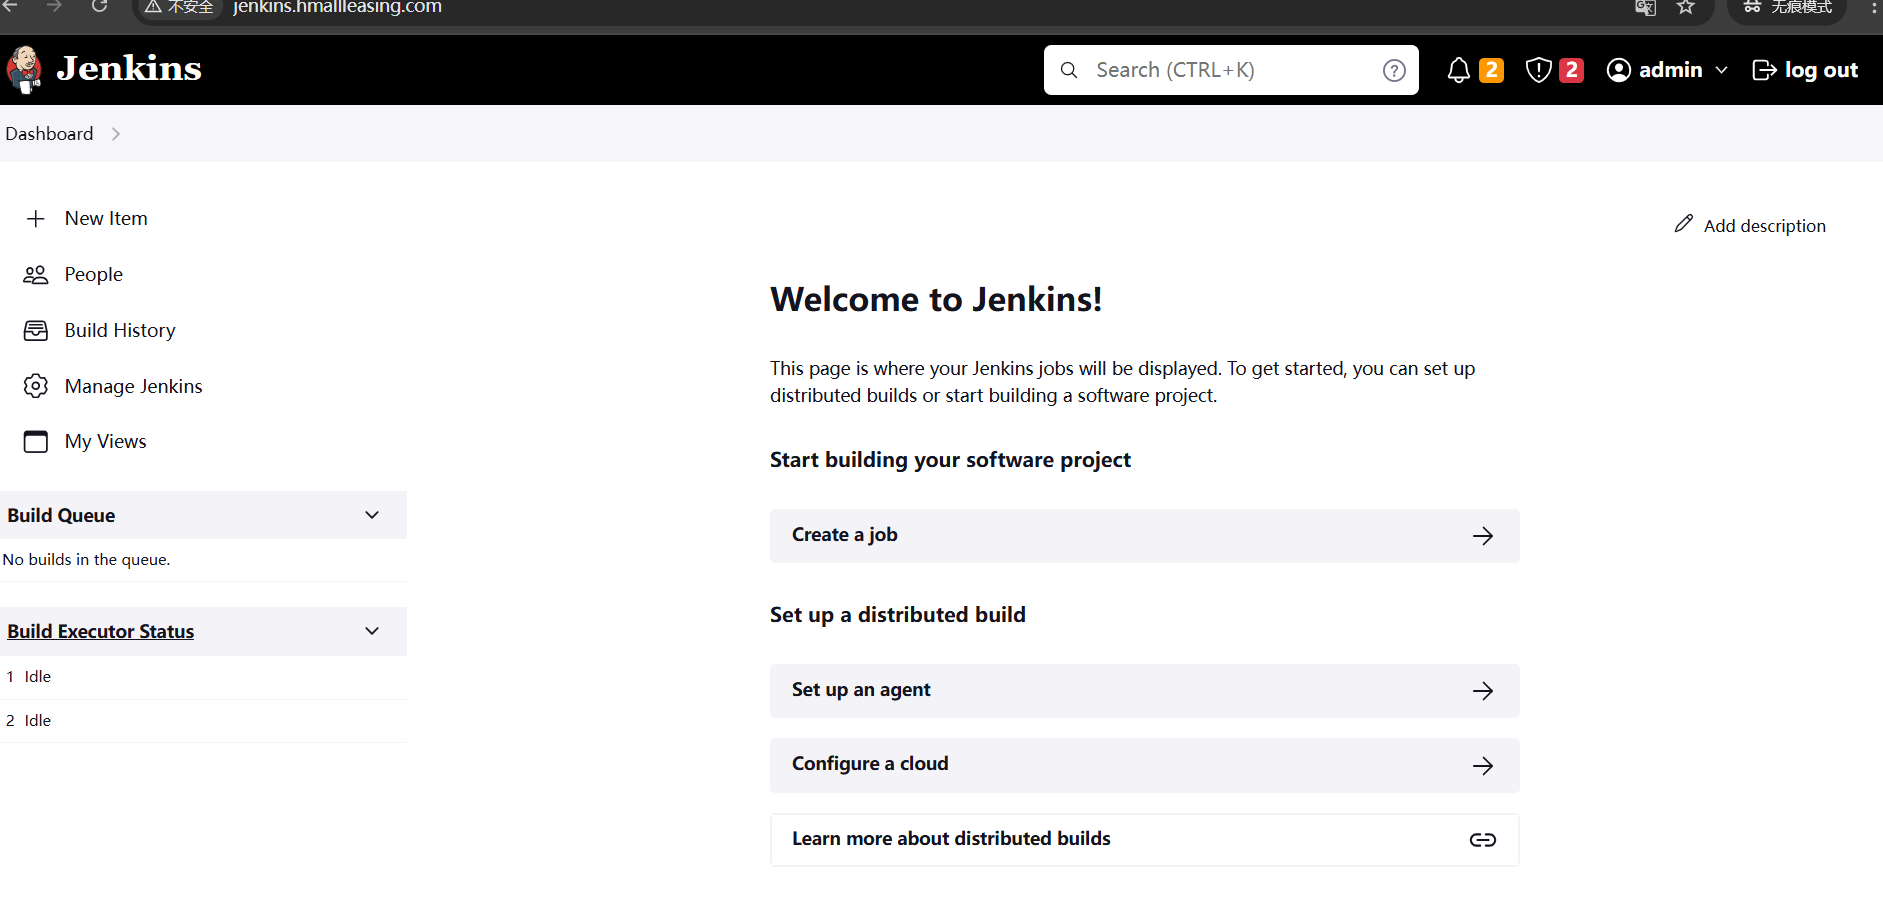Click Set up an agent
1883x915 pixels.
coord(1144,691)
